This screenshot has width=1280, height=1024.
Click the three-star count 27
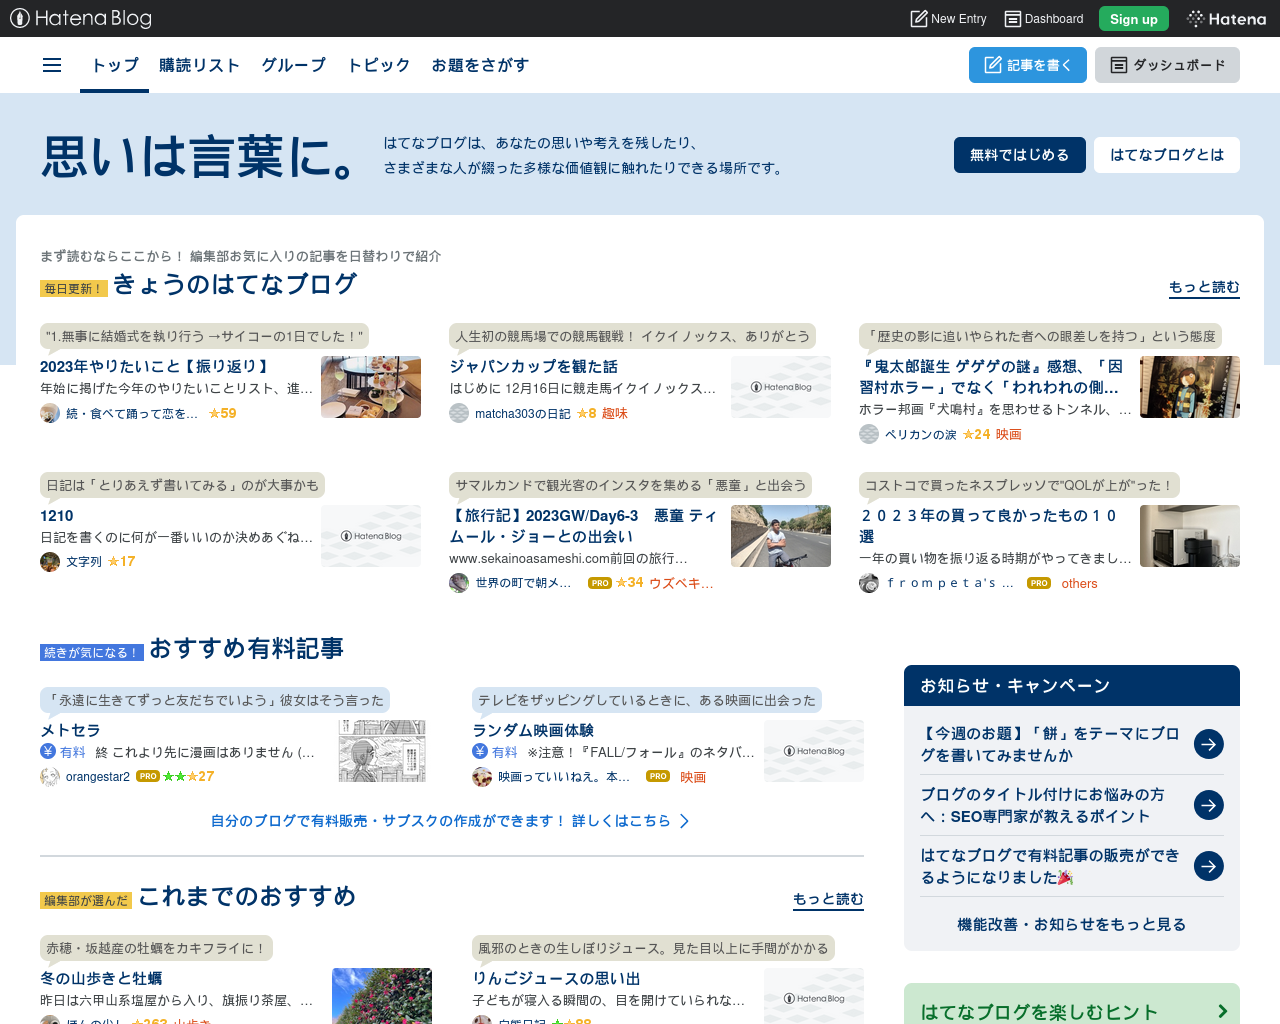[188, 777]
